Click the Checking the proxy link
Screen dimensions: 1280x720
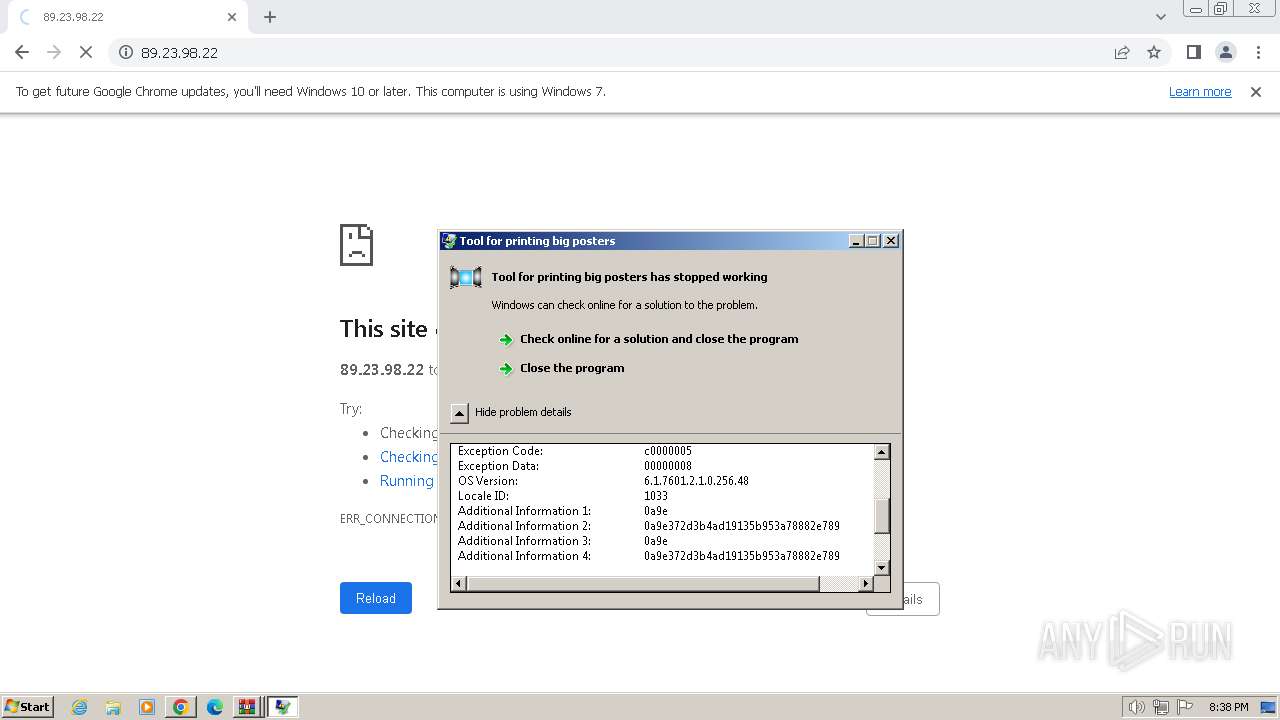[408, 456]
